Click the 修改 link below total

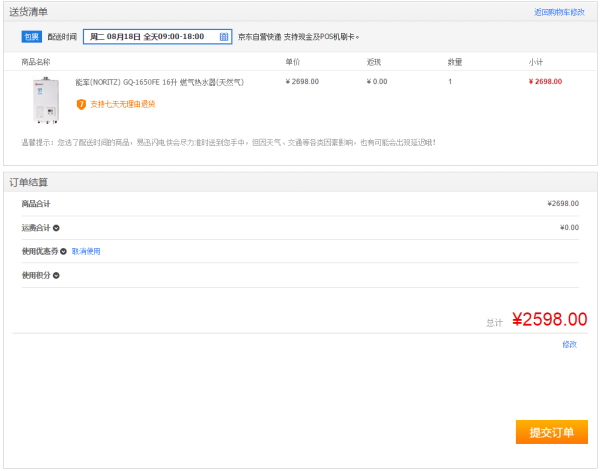[x=569, y=344]
